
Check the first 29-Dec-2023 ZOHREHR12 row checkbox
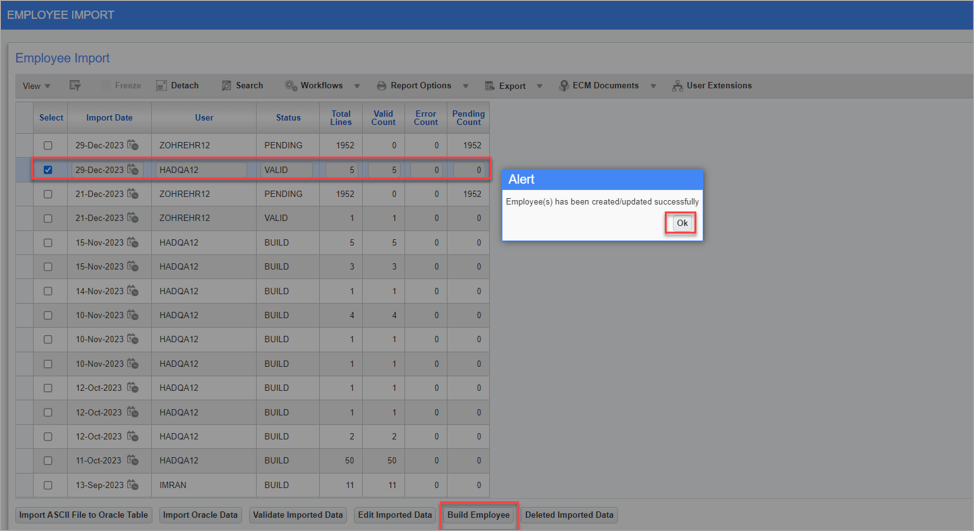[x=48, y=145]
